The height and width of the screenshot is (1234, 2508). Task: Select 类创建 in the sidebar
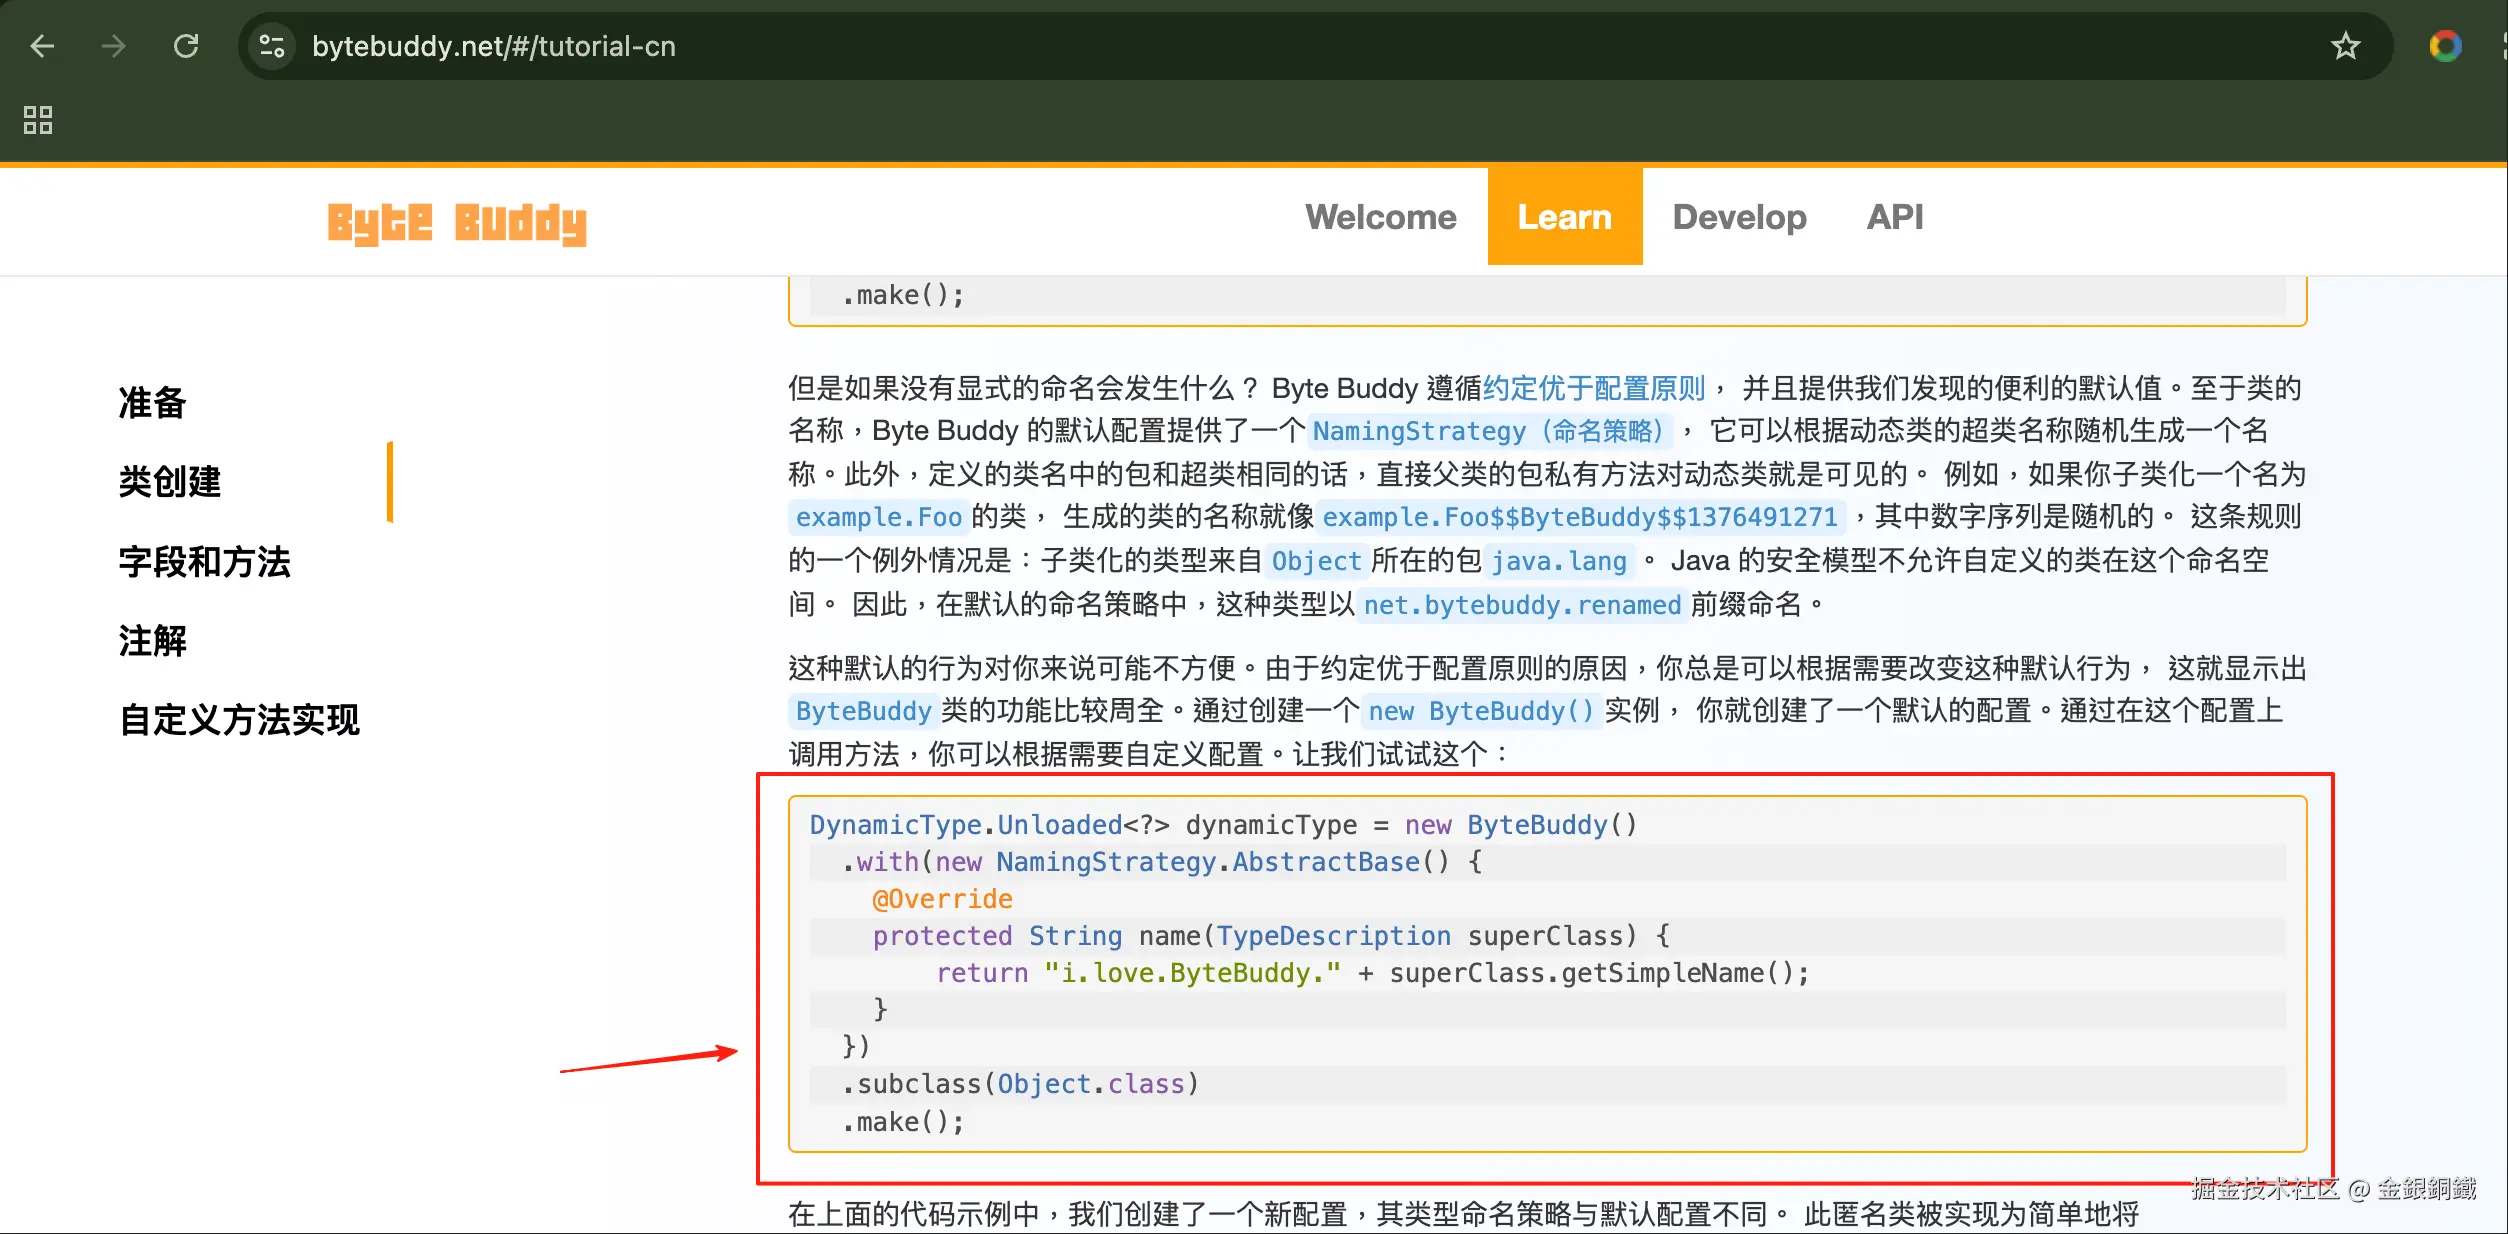170,482
